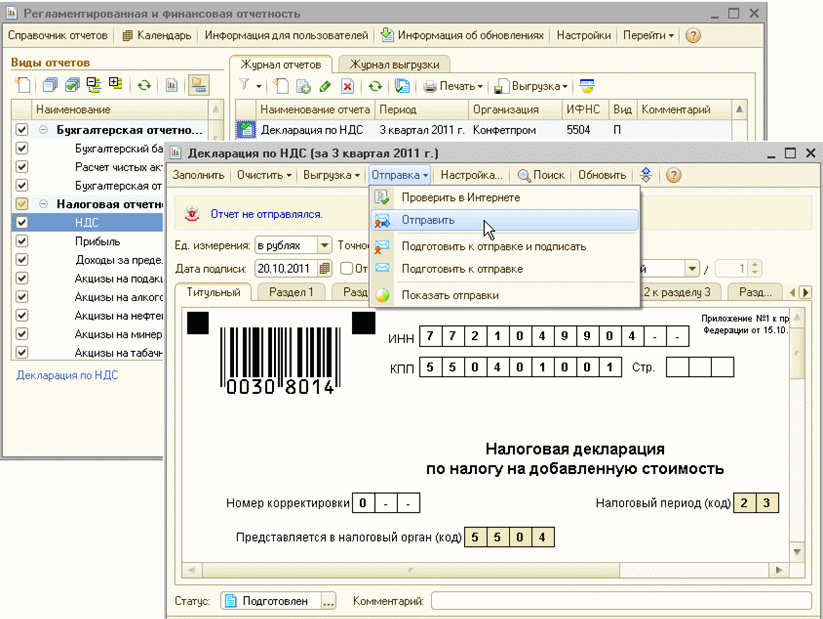Open calendar picker next to Дата подписи
The height and width of the screenshot is (619, 823).
pos(325,269)
